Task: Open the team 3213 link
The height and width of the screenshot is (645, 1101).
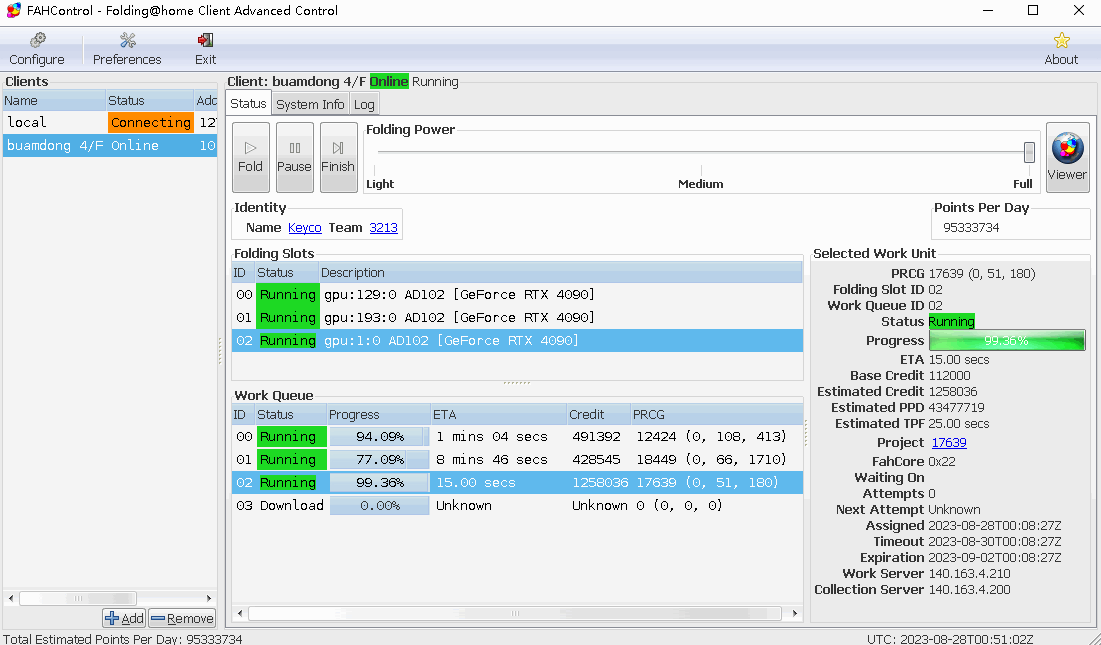Action: point(383,227)
